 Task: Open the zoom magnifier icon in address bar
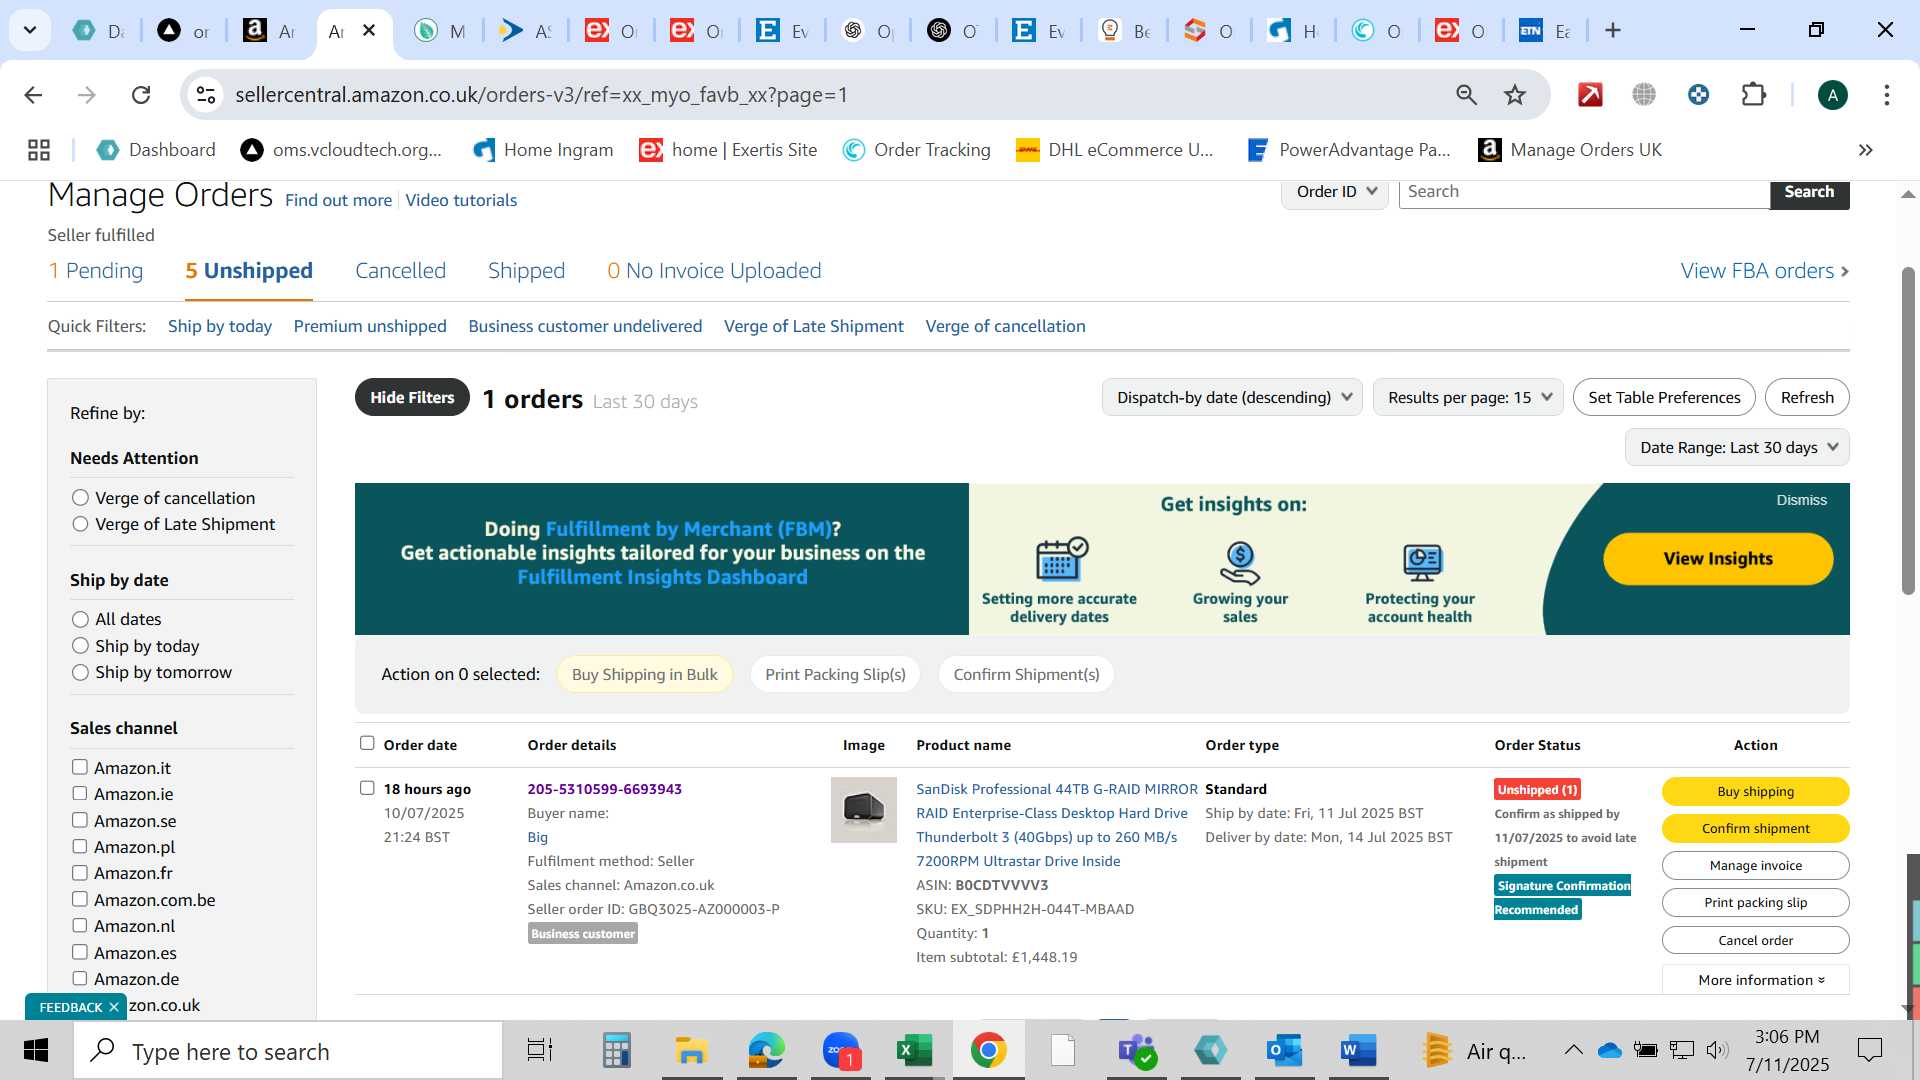point(1466,95)
